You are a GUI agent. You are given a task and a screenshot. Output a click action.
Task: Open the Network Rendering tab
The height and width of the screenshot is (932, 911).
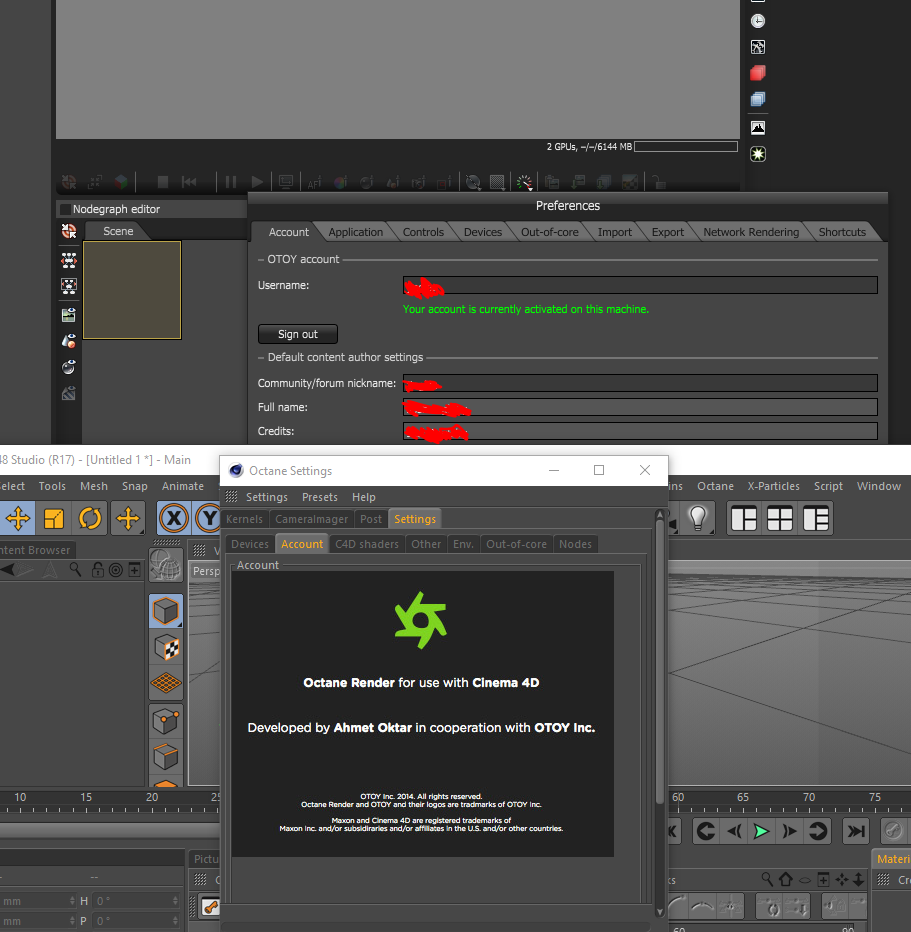click(751, 232)
